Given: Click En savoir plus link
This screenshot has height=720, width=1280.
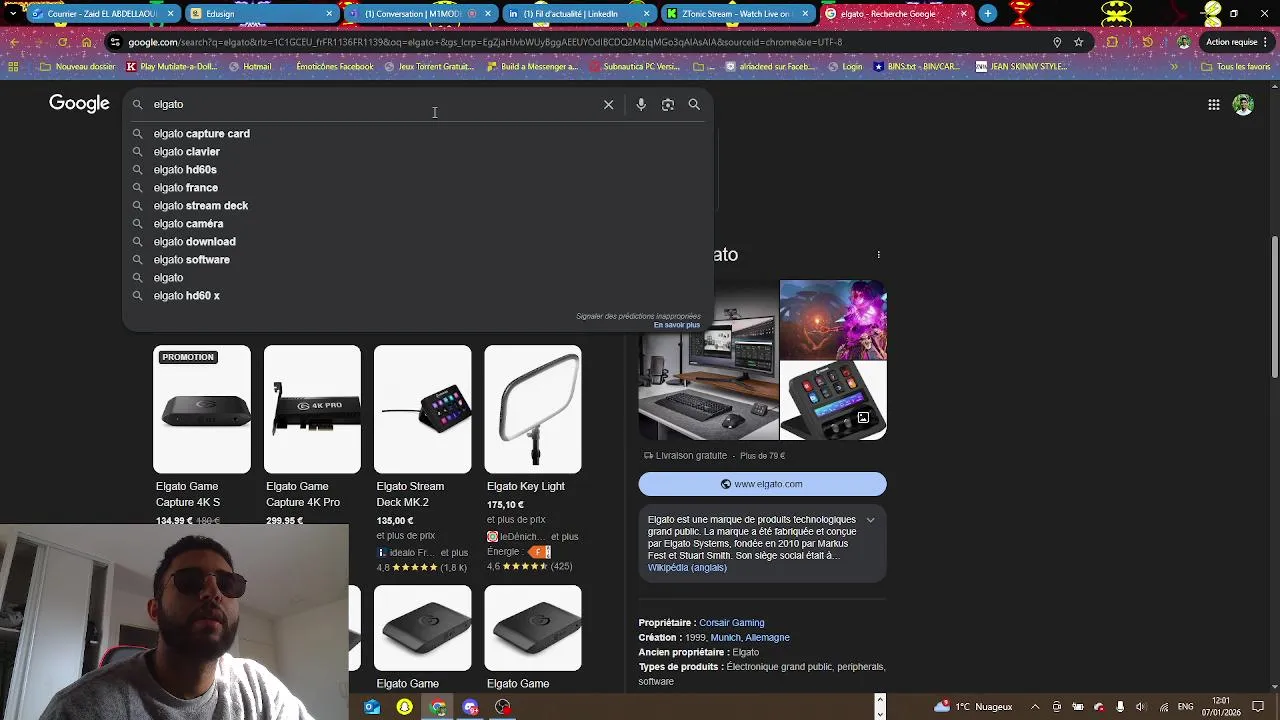Looking at the screenshot, I should pos(677,325).
